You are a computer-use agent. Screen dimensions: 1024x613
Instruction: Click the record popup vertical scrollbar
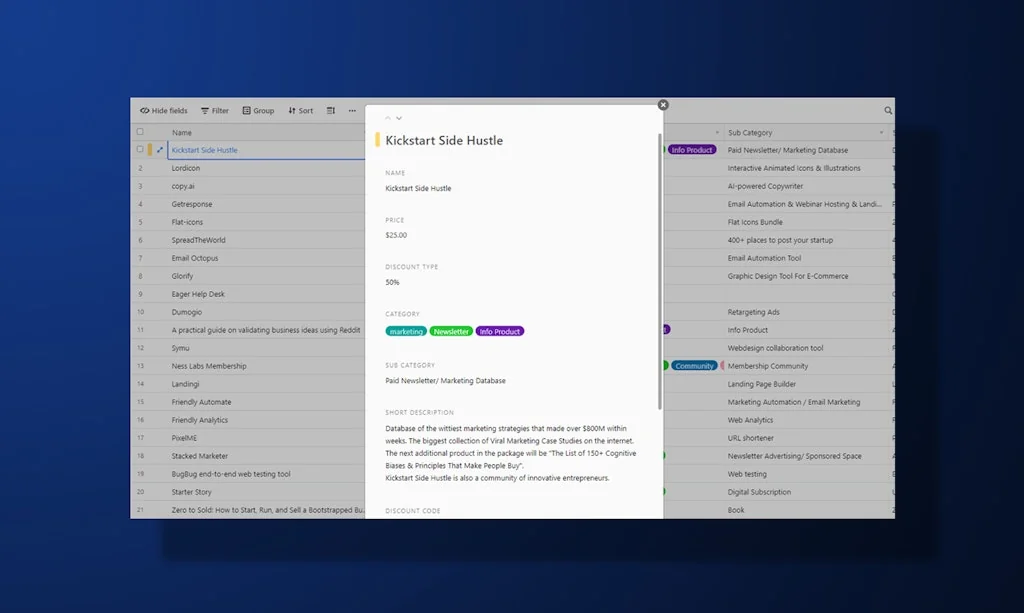pos(659,270)
